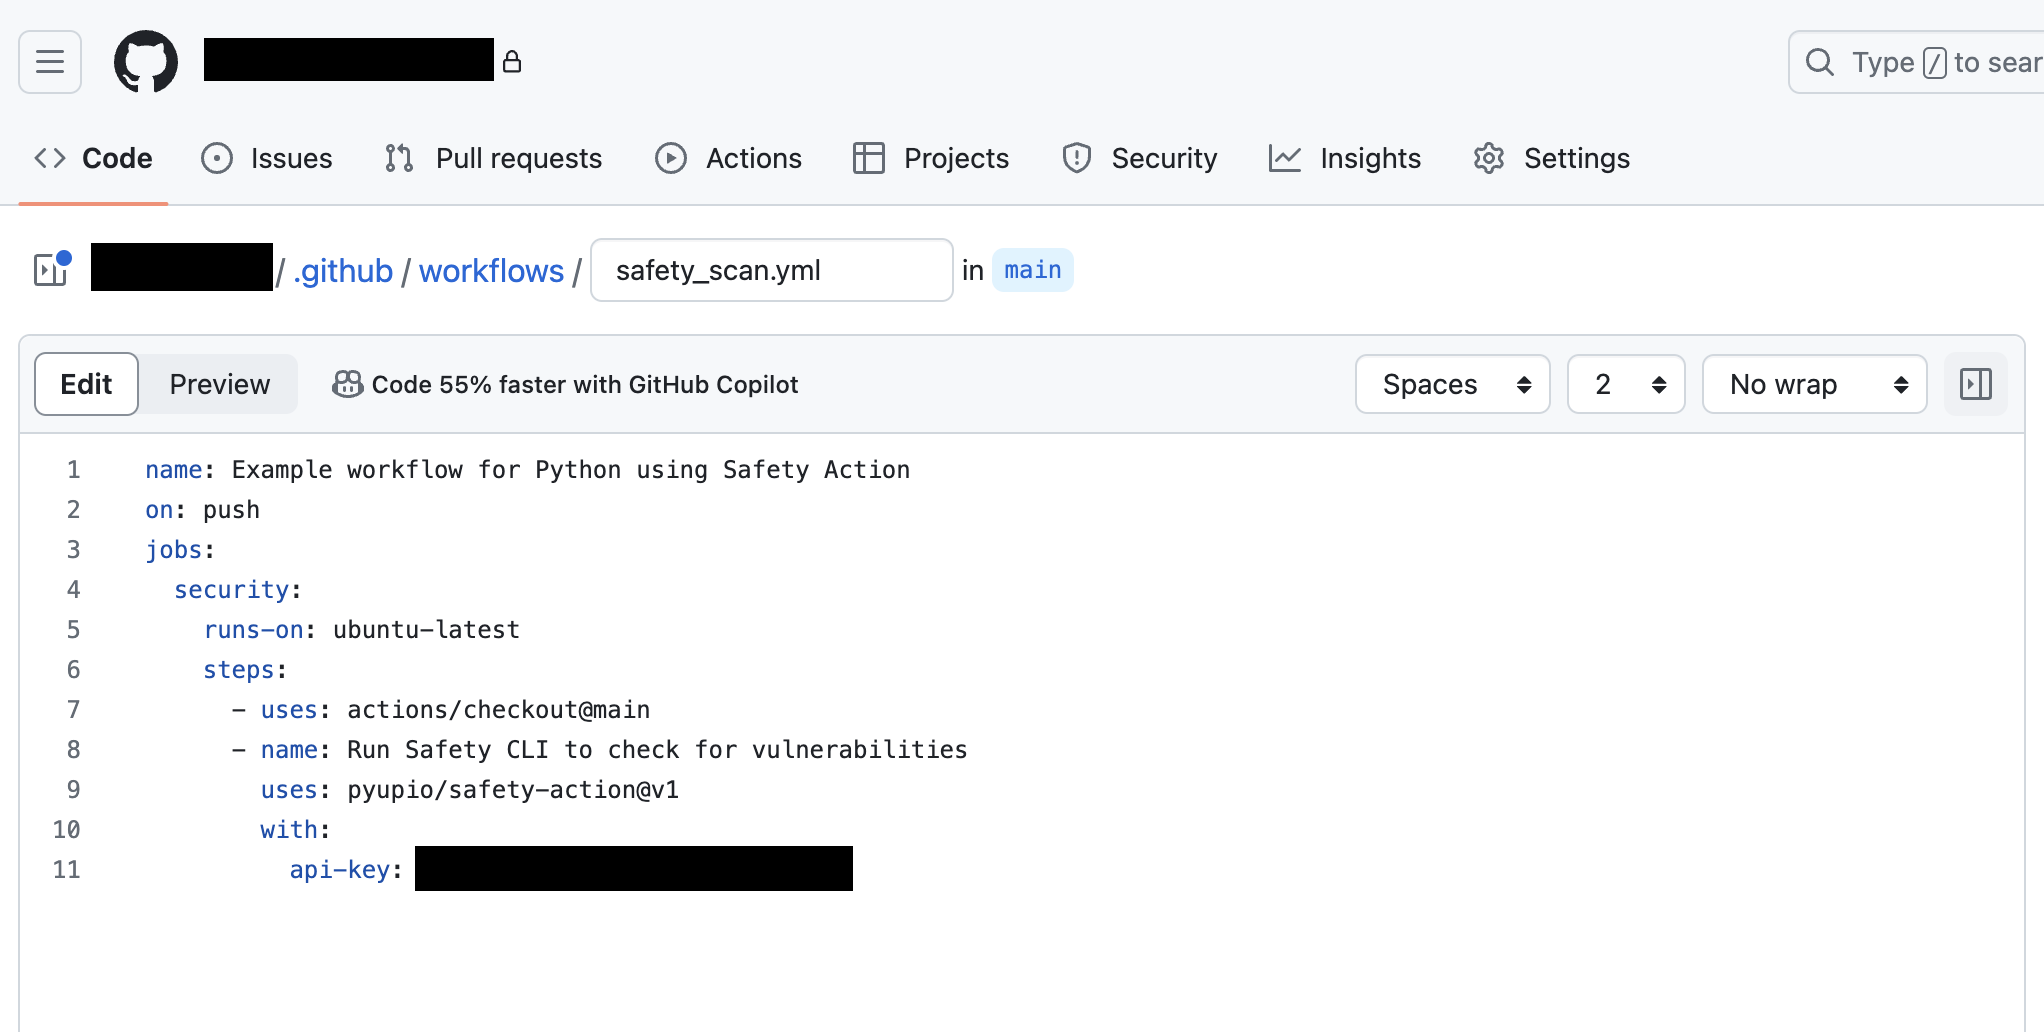Click the Copilot icon in toolbar
This screenshot has width=2044, height=1032.
(347, 384)
